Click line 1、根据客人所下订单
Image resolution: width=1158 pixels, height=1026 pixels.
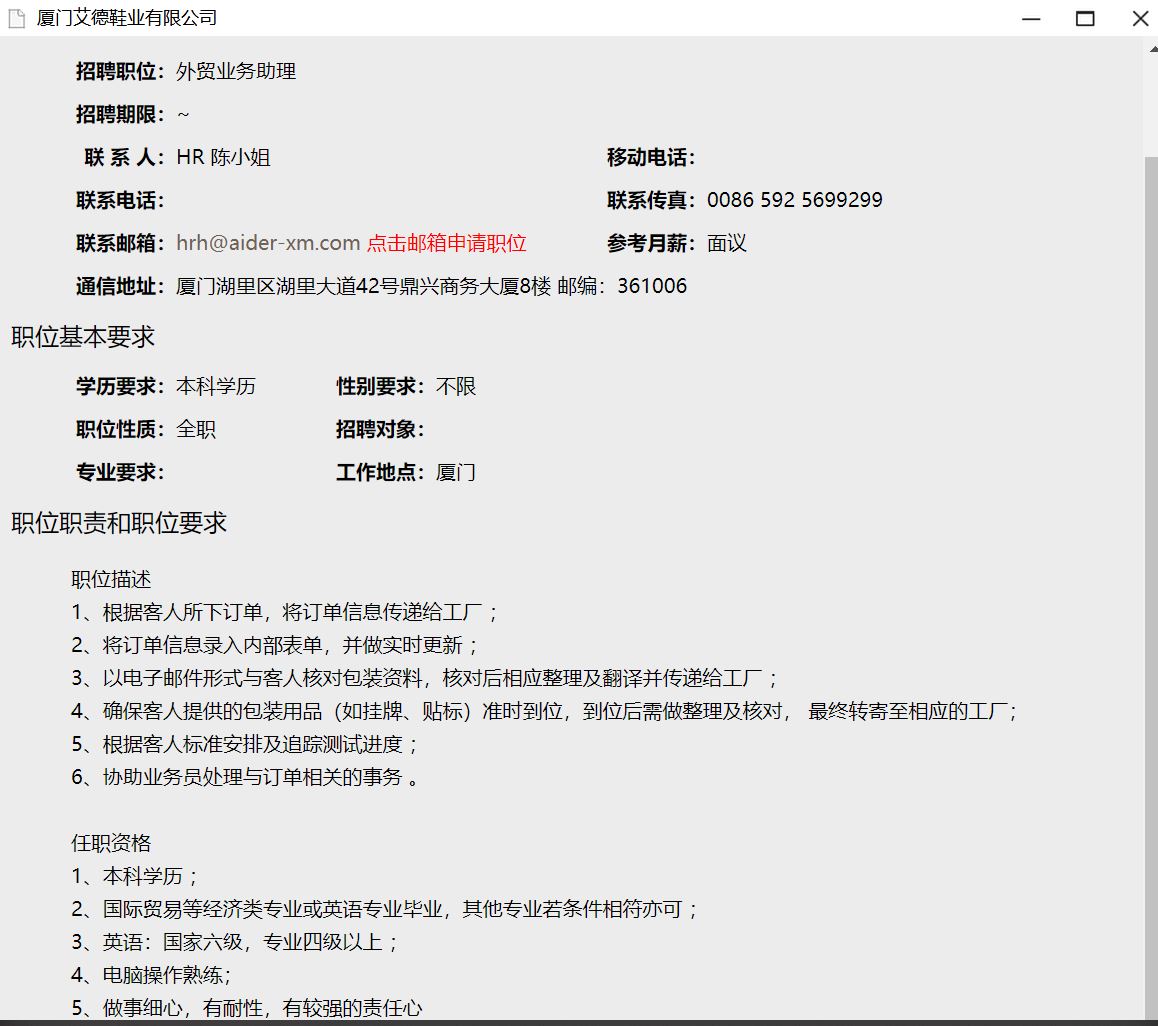click(x=285, y=612)
